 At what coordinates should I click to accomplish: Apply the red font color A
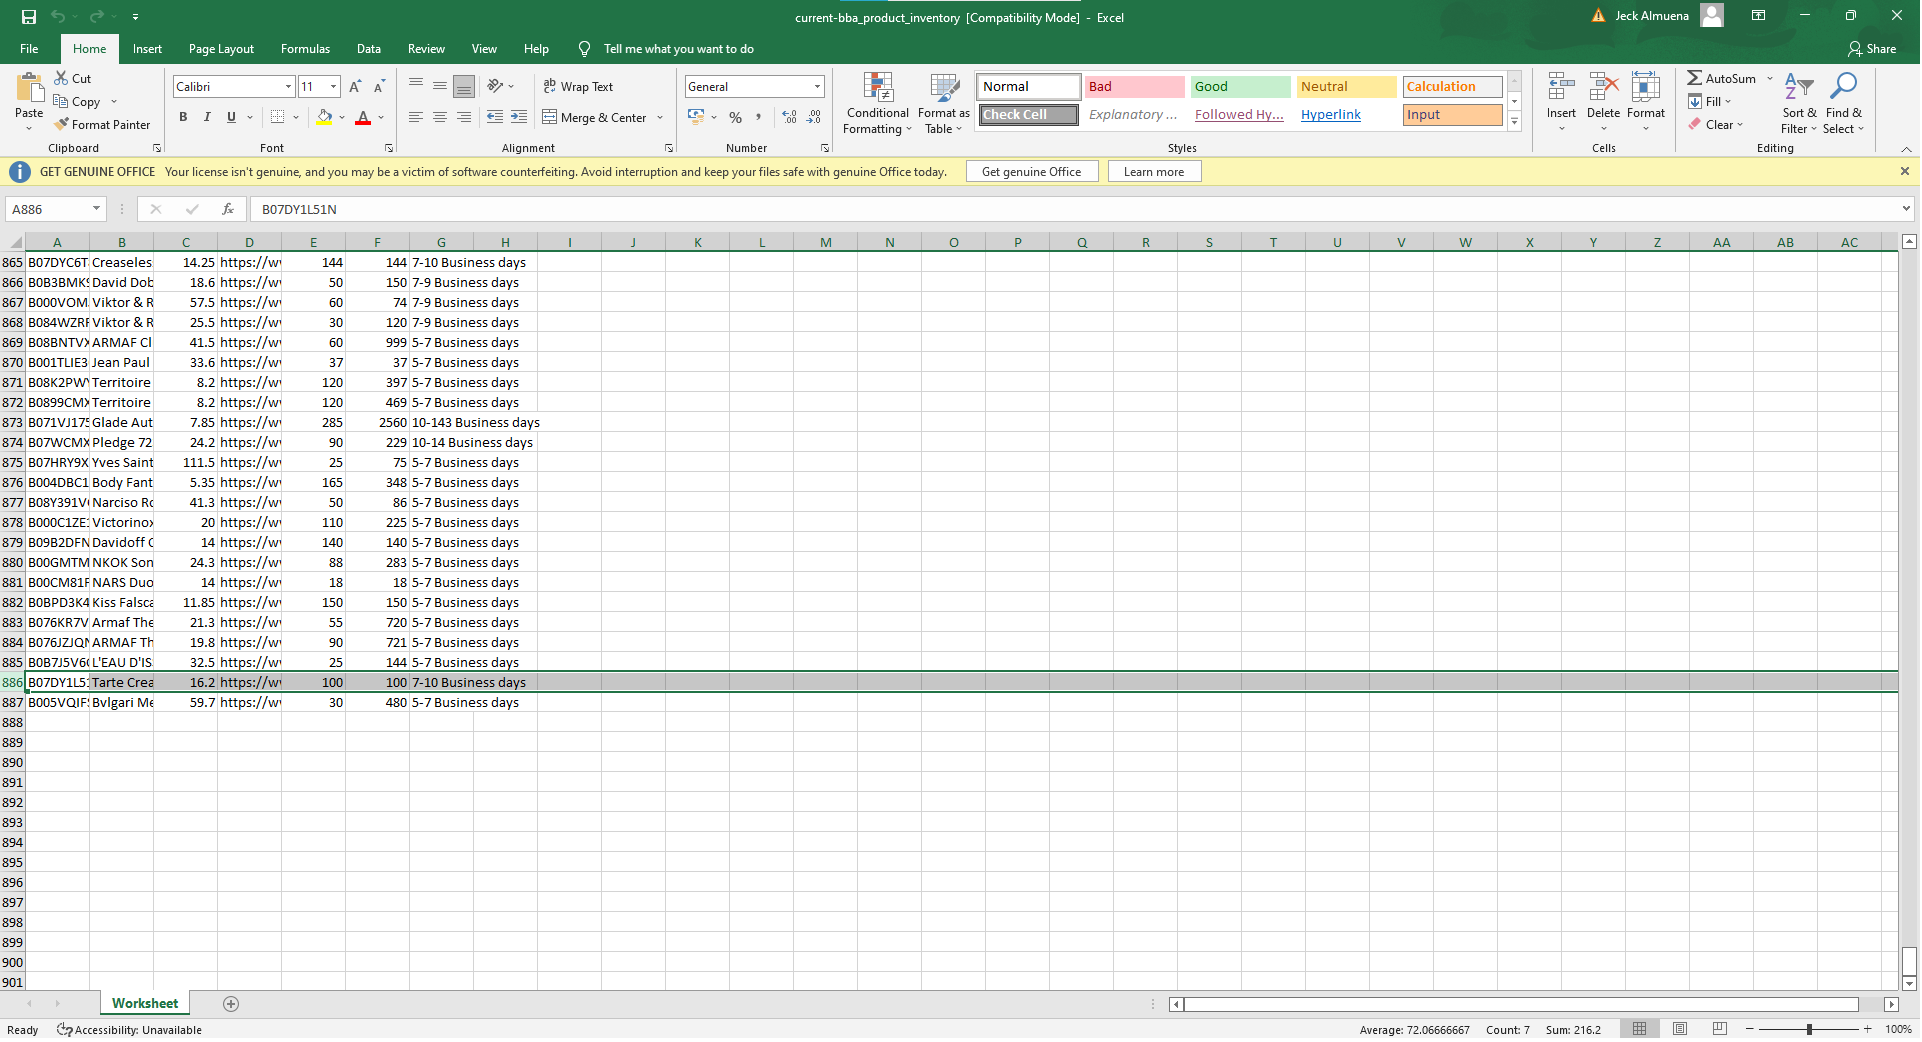click(x=363, y=117)
